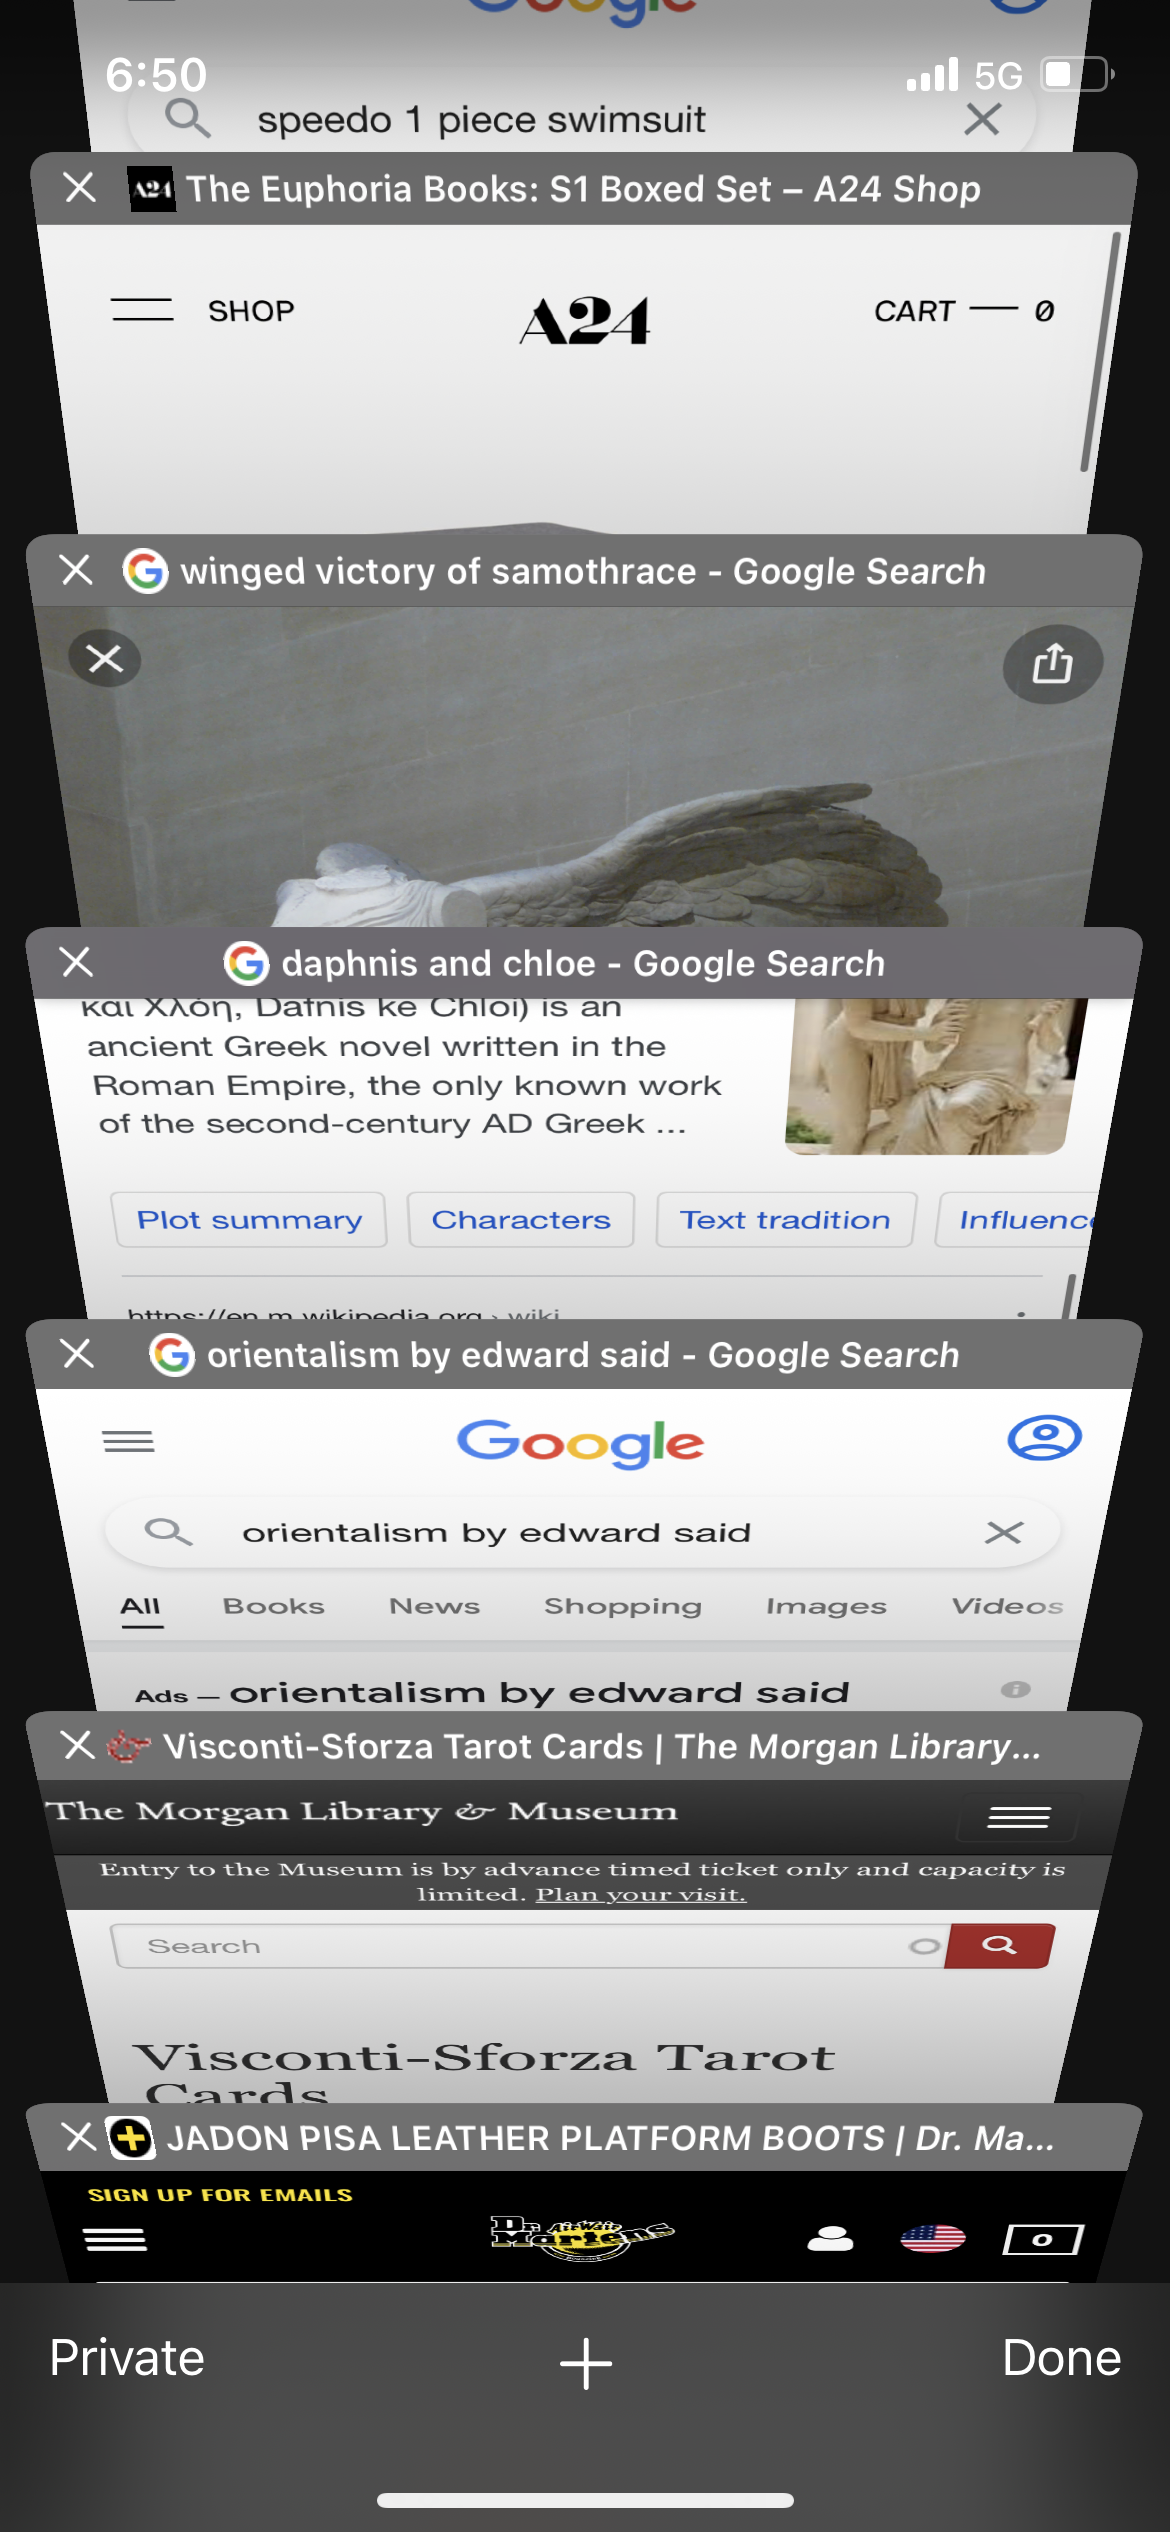Dismiss the samothrace image with round X

click(x=105, y=659)
